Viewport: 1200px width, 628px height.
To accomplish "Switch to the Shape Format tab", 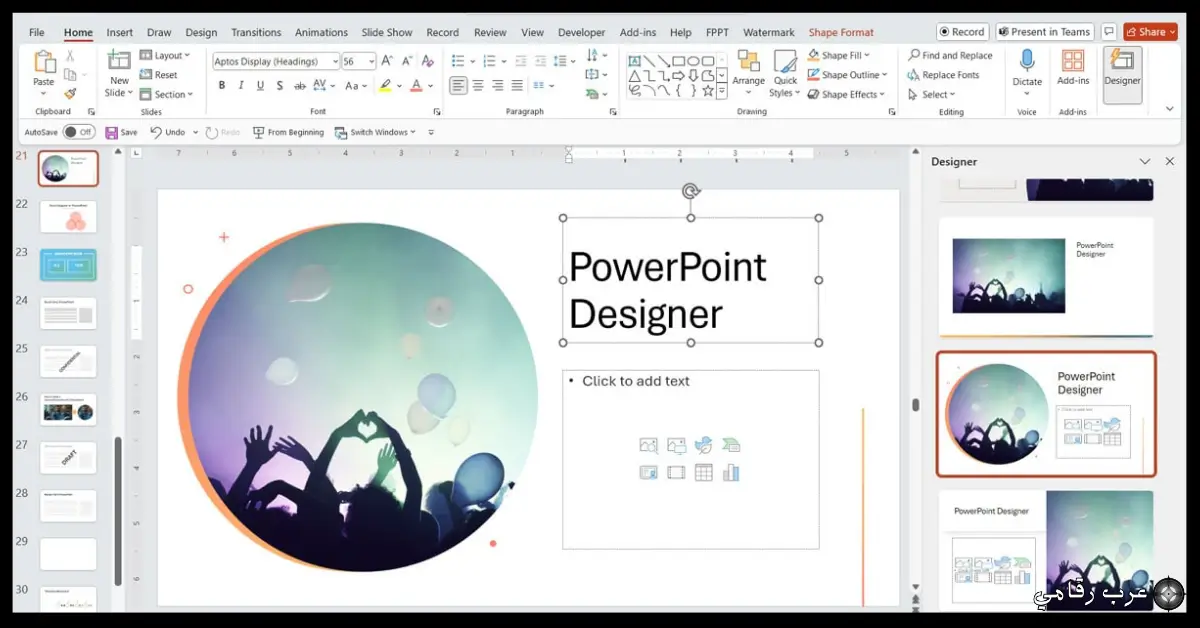I will pyautogui.click(x=841, y=32).
